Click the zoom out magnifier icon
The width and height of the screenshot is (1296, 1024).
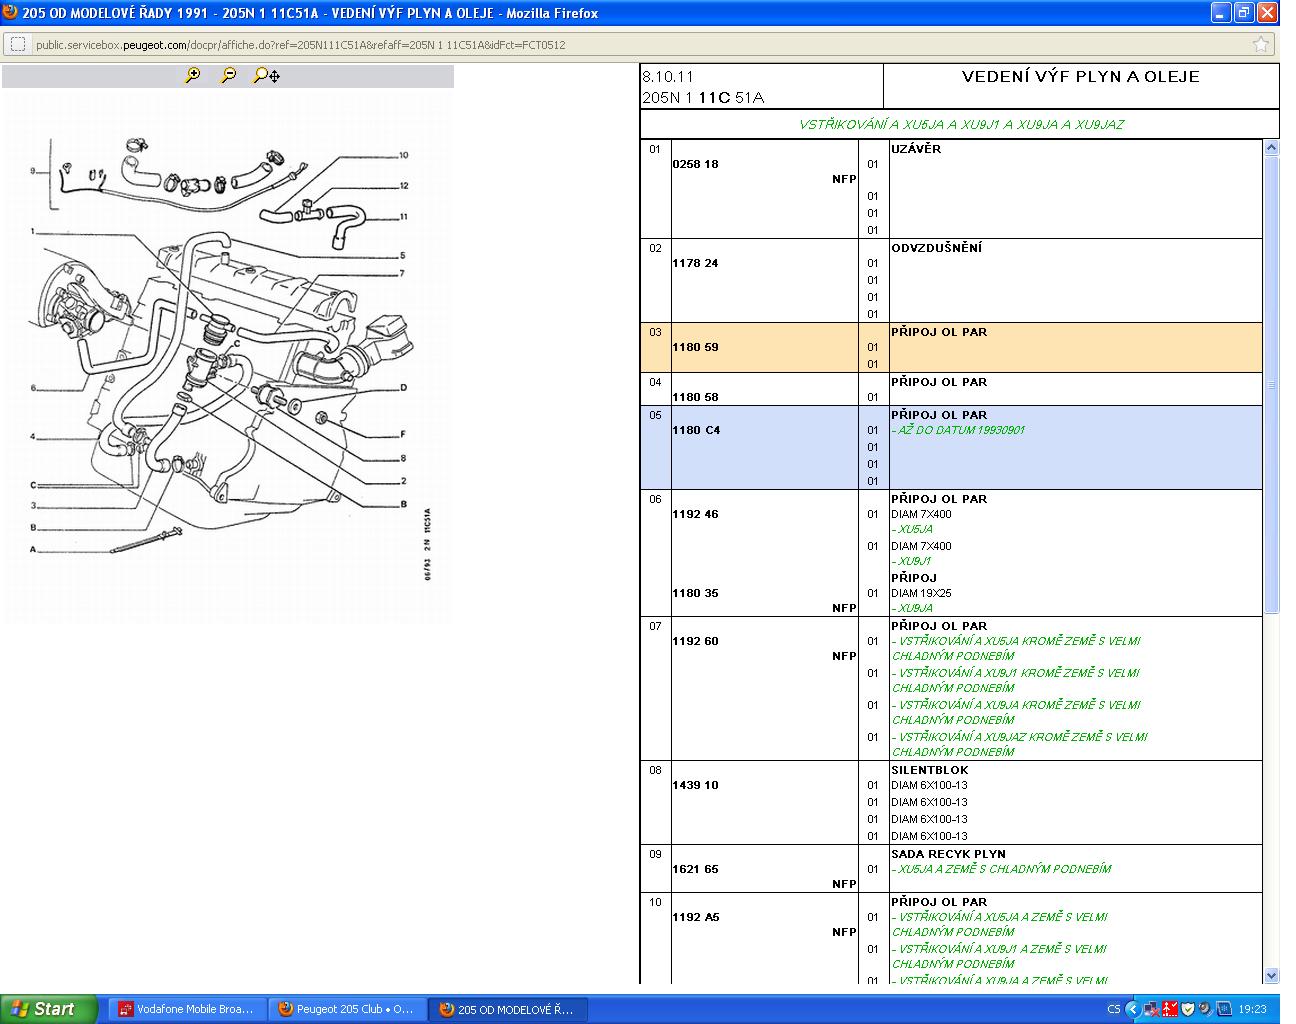(229, 75)
